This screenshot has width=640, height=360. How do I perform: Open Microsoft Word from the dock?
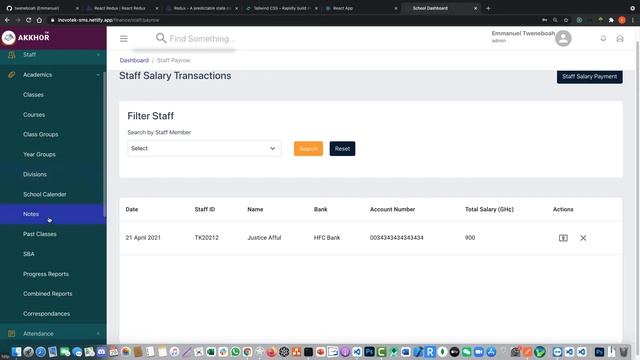406,352
